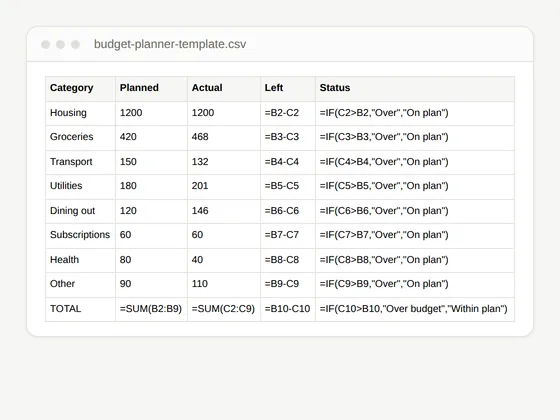Click Groceries planned value 420
This screenshot has width=560, height=420.
(151, 138)
